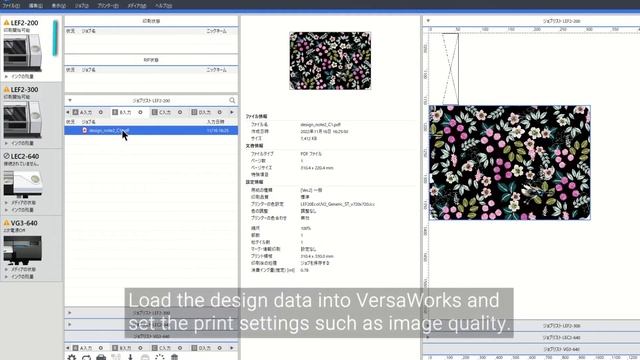640x360 pixels.
Task: Click the dotted-circle RIP icon in the bottom toolbar
Action: (x=160, y=358)
